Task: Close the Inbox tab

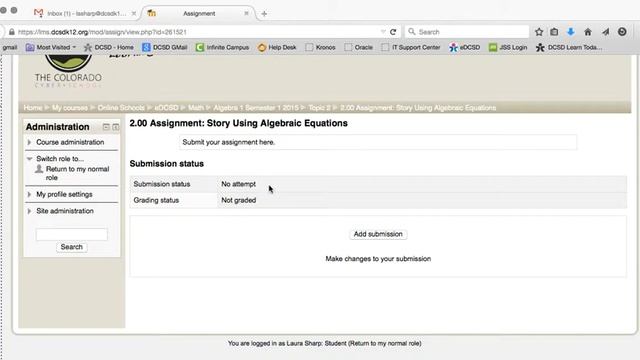Action: 133,13
